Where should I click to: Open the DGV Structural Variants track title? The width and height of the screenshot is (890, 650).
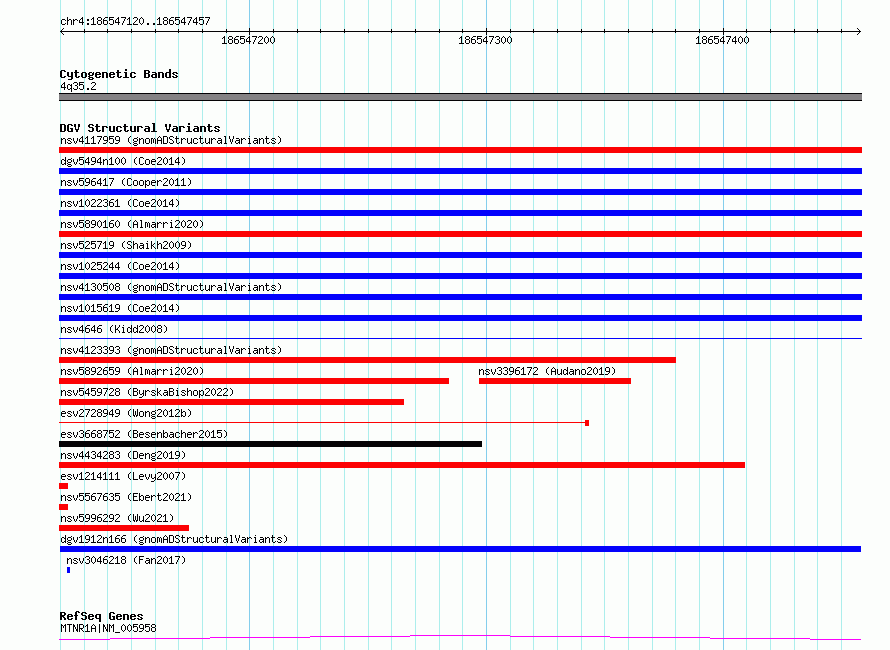140,128
